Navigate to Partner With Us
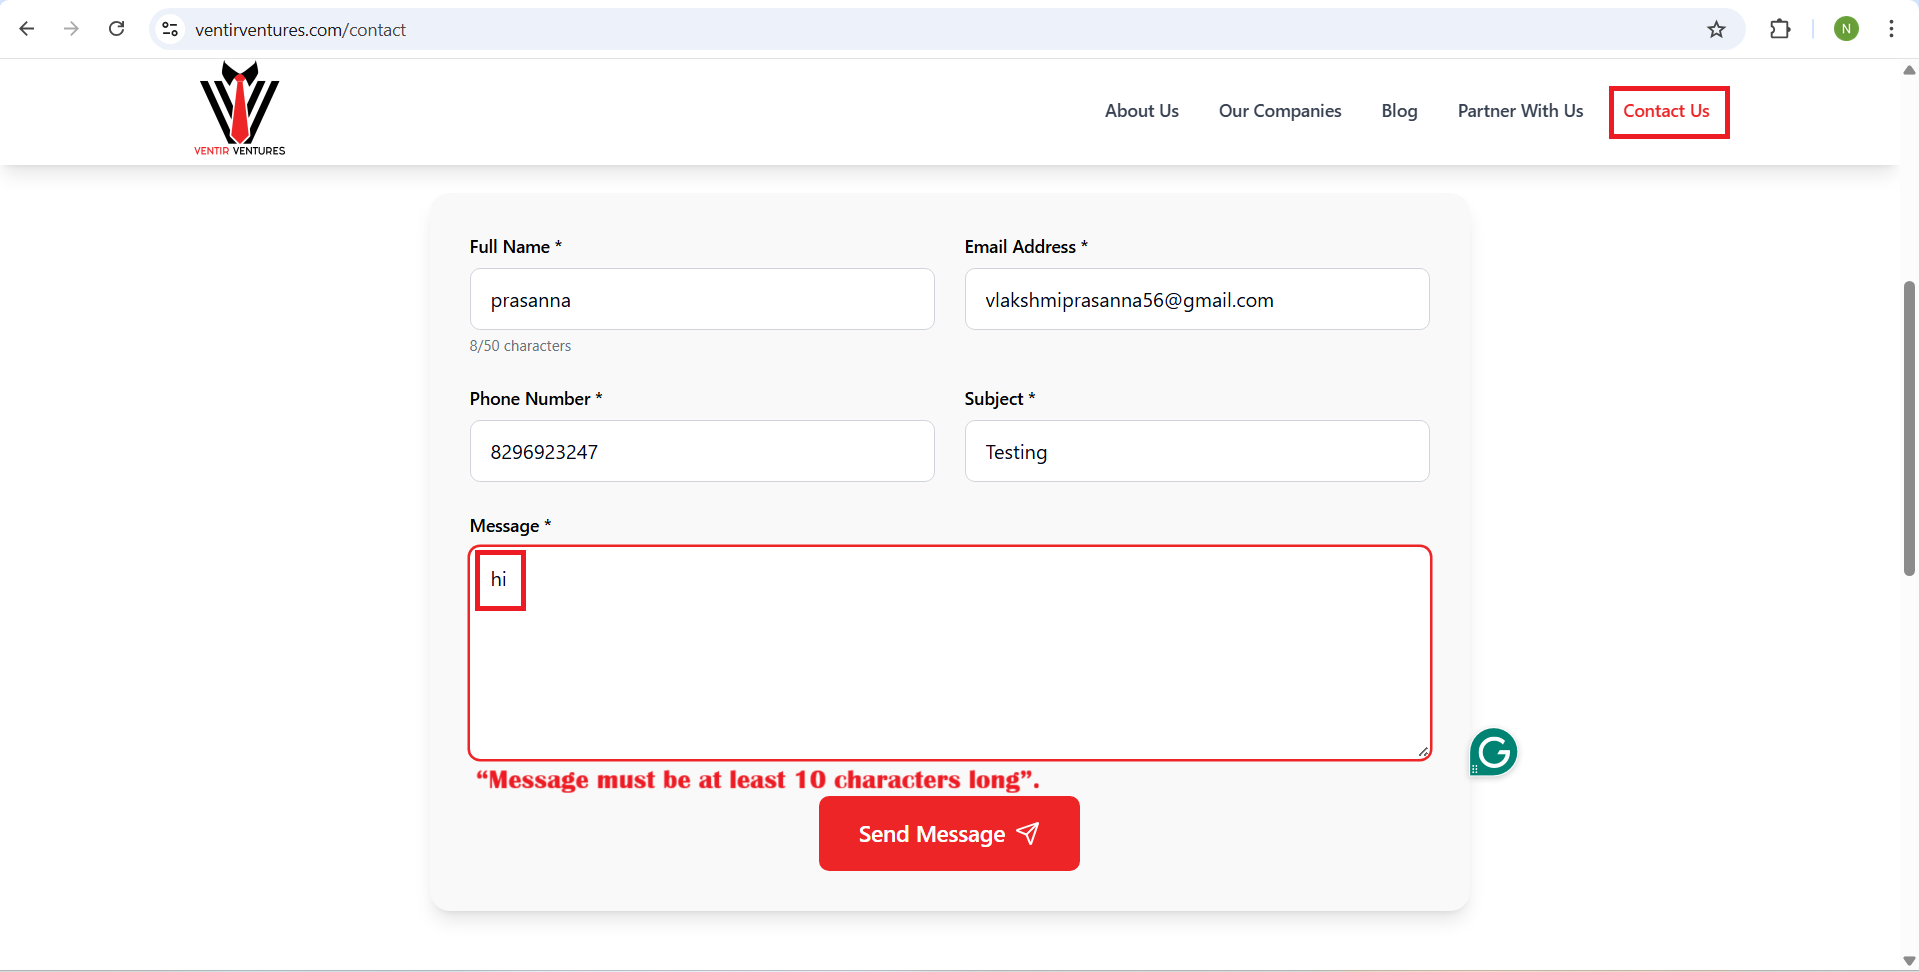Viewport: 1919px width, 972px height. pos(1520,111)
